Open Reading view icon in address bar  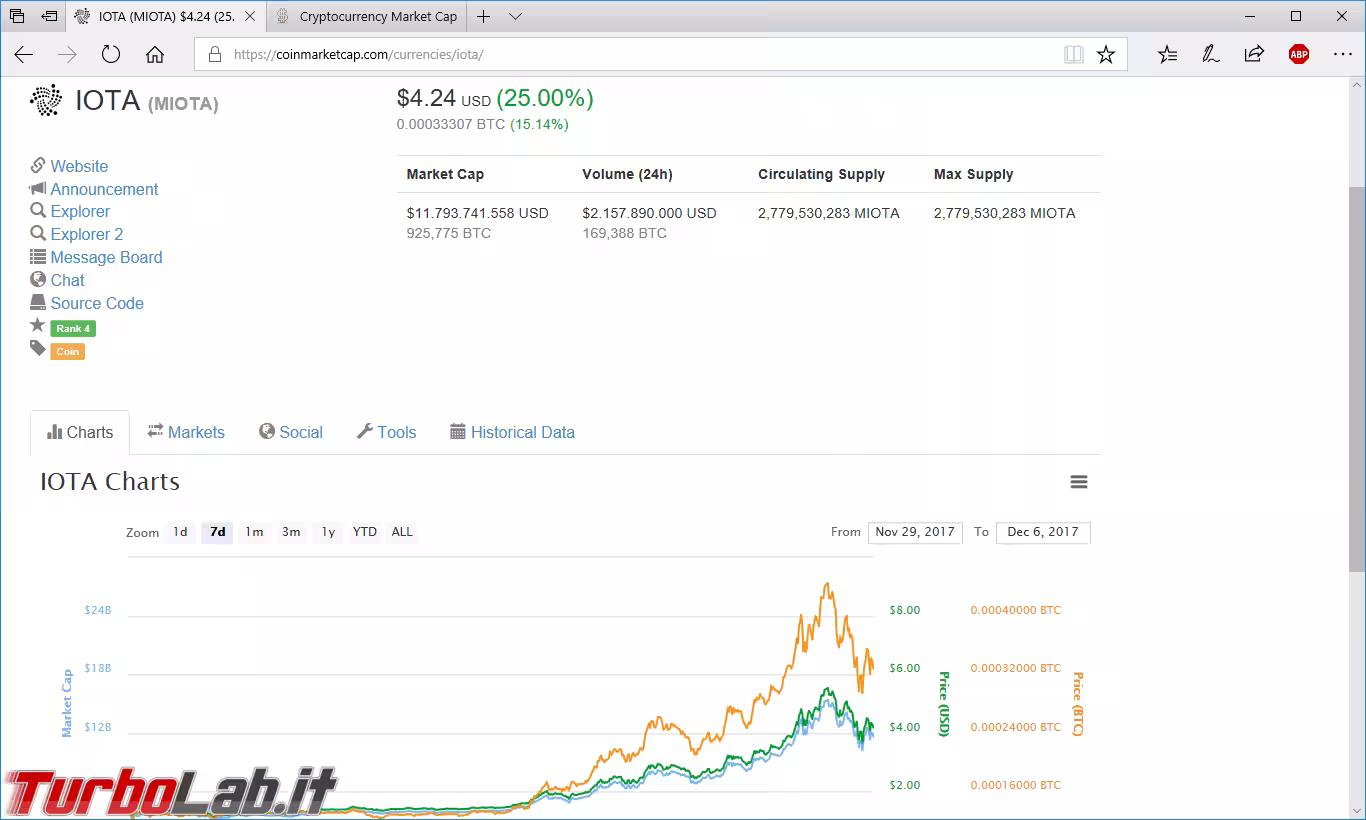pyautogui.click(x=1073, y=55)
